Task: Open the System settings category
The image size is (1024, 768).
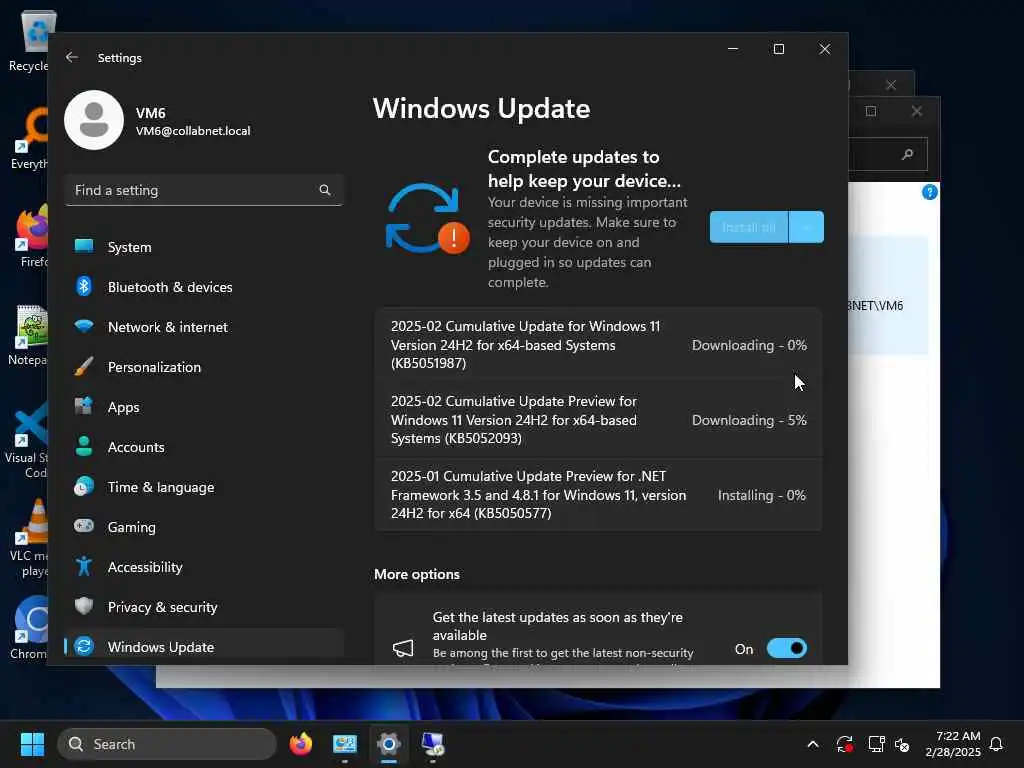Action: pos(204,247)
